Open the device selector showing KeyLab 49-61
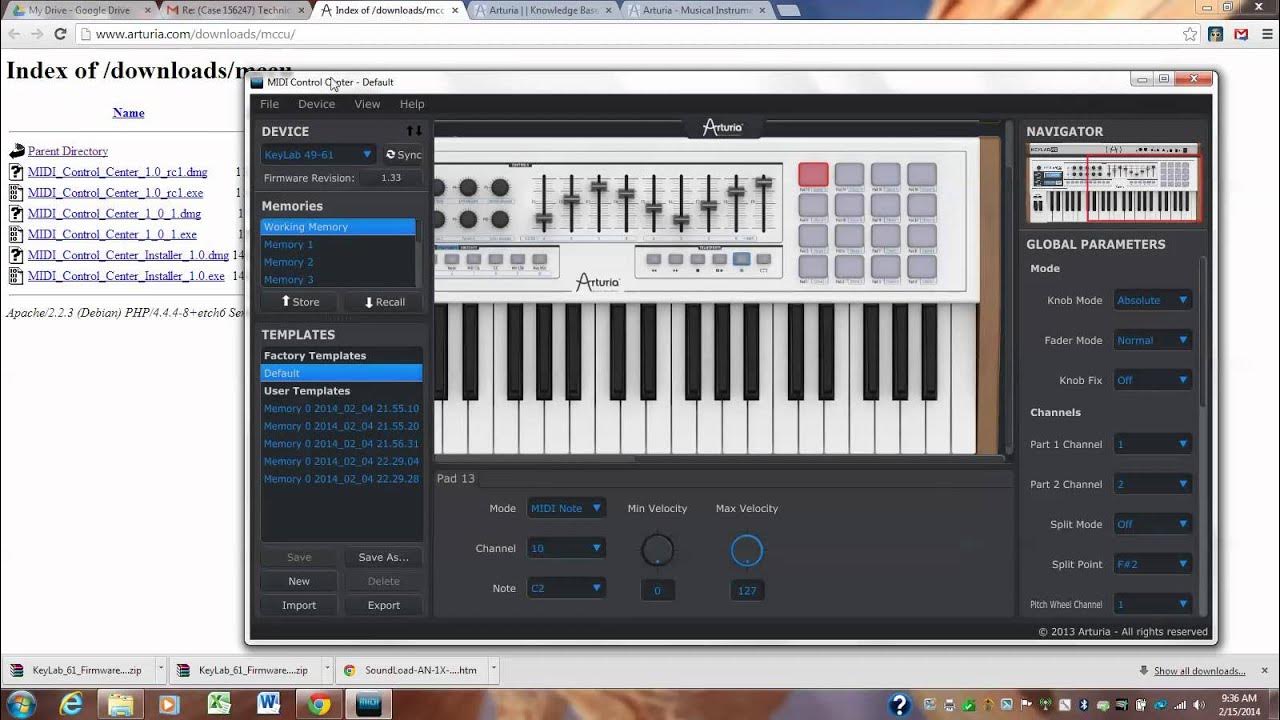Image resolution: width=1280 pixels, height=720 pixels. 318,154
